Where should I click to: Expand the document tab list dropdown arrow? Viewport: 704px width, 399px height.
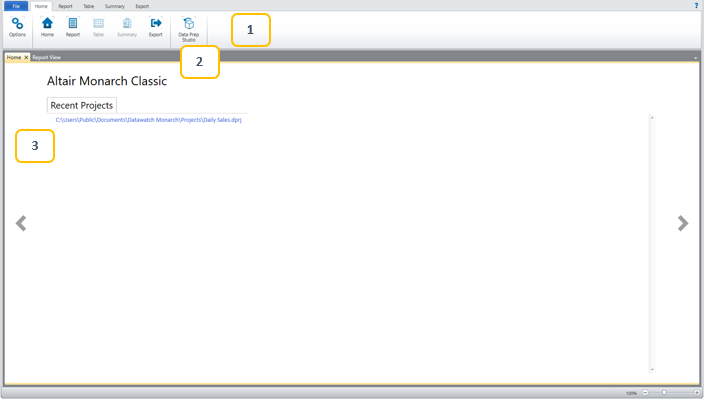695,58
